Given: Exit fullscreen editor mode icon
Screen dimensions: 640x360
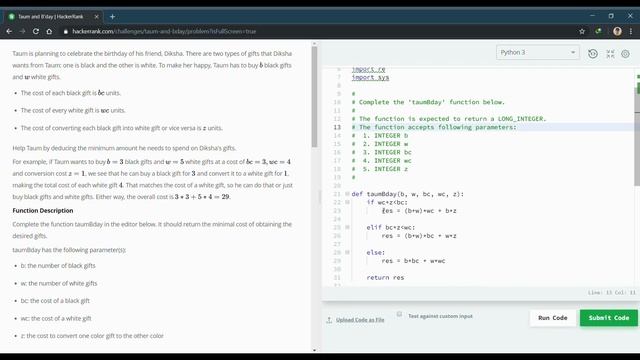Looking at the screenshot, I should (610, 54).
